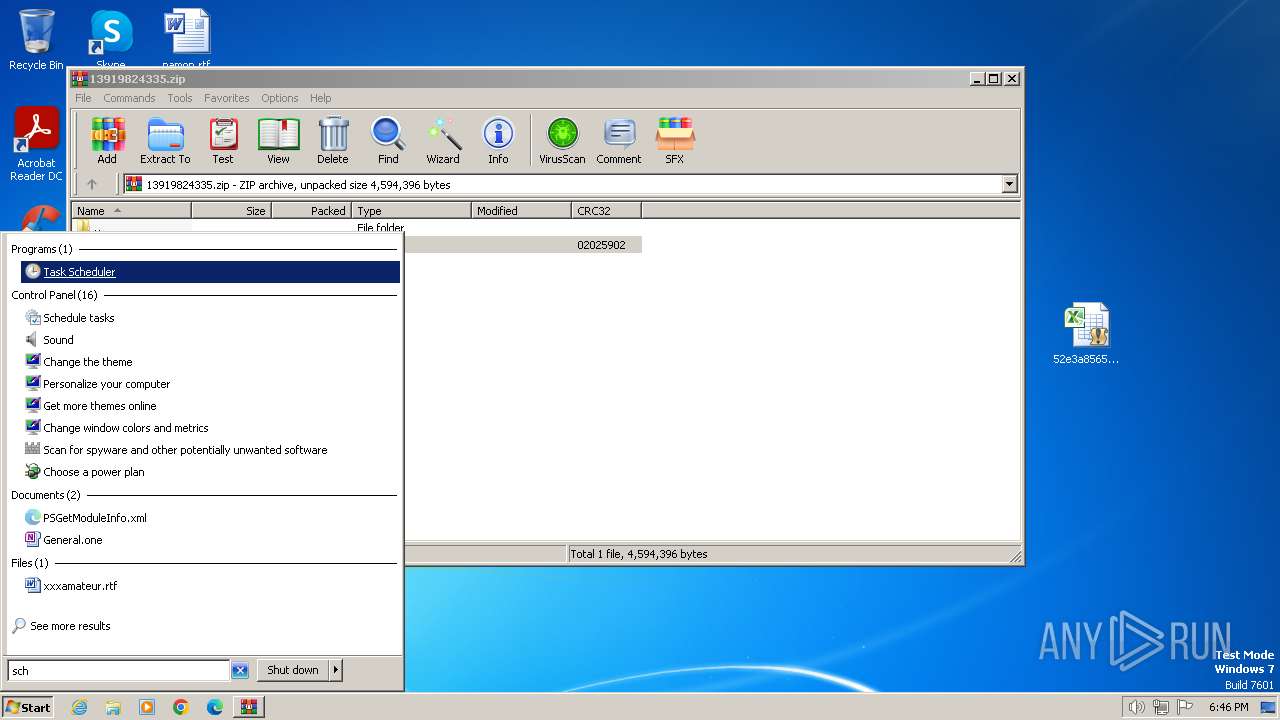1280x720 pixels.
Task: Click See more results
Action: tap(61, 626)
